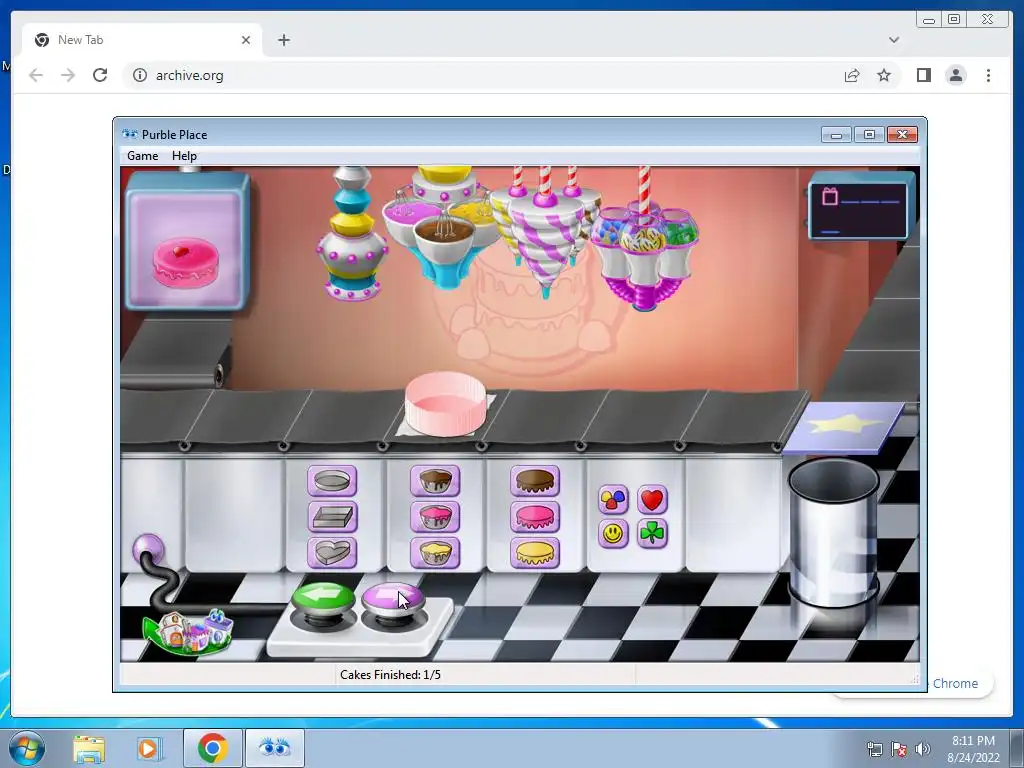Open Action Center flag tray icon
The width and height of the screenshot is (1024, 768).
coord(899,749)
